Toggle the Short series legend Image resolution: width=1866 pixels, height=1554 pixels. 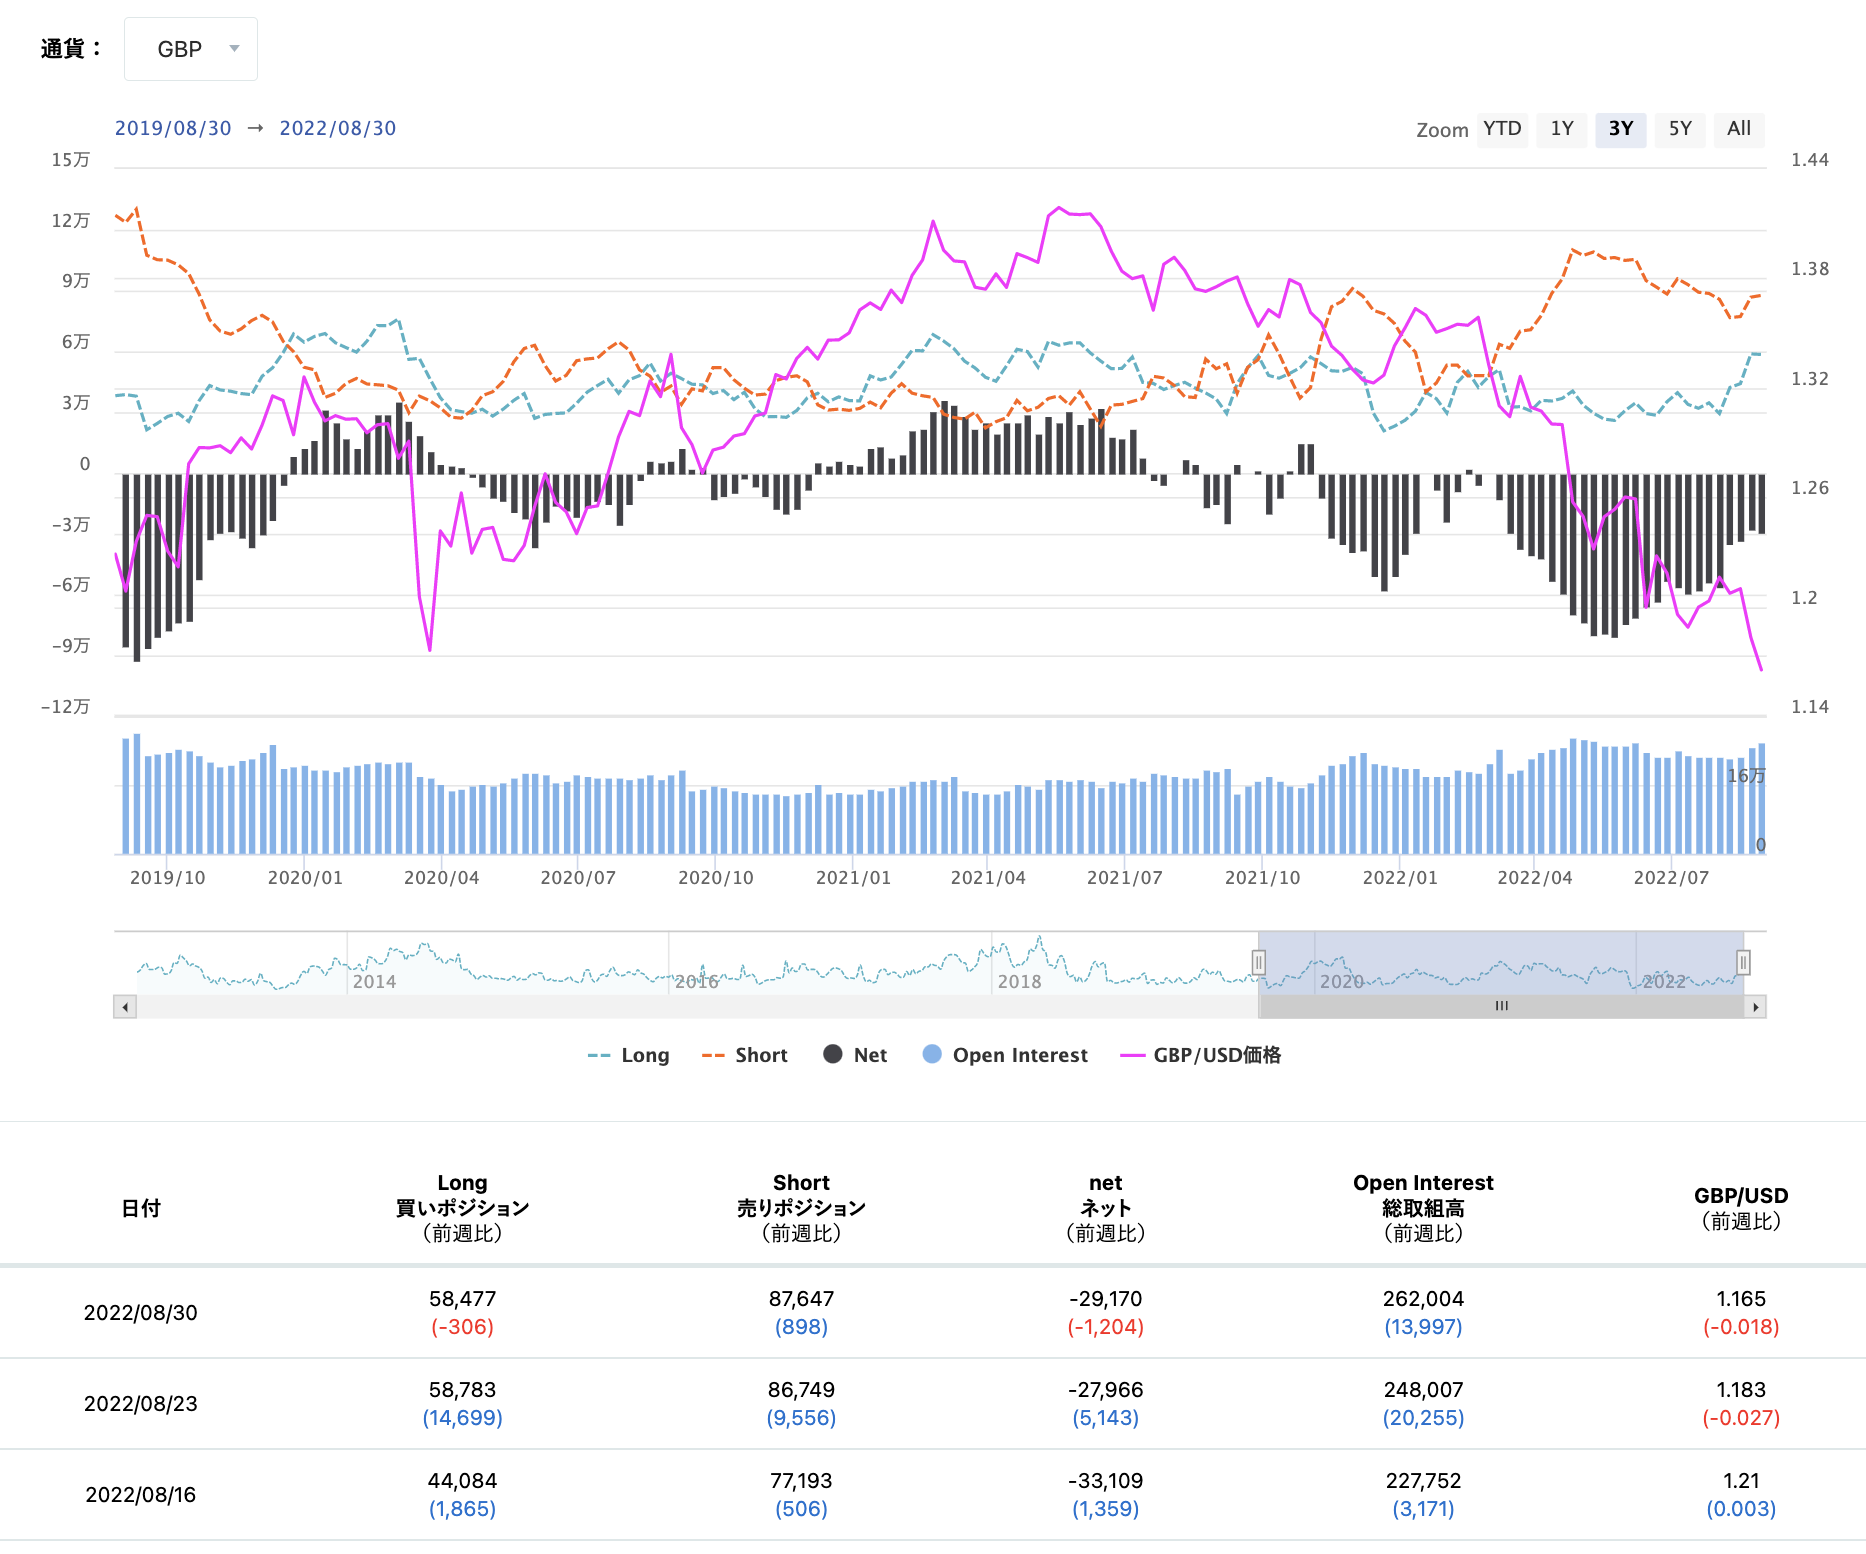click(745, 1055)
